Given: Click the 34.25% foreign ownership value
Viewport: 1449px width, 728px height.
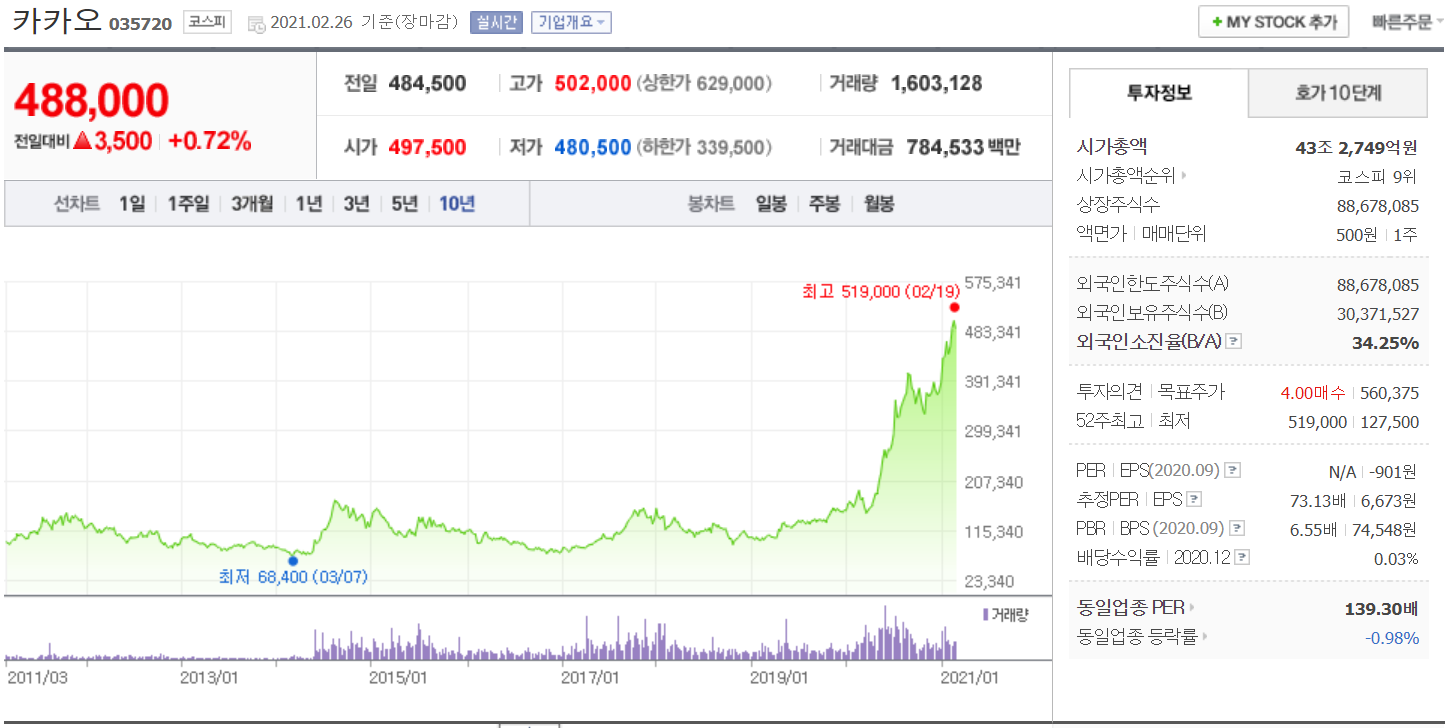Looking at the screenshot, I should point(1385,343).
